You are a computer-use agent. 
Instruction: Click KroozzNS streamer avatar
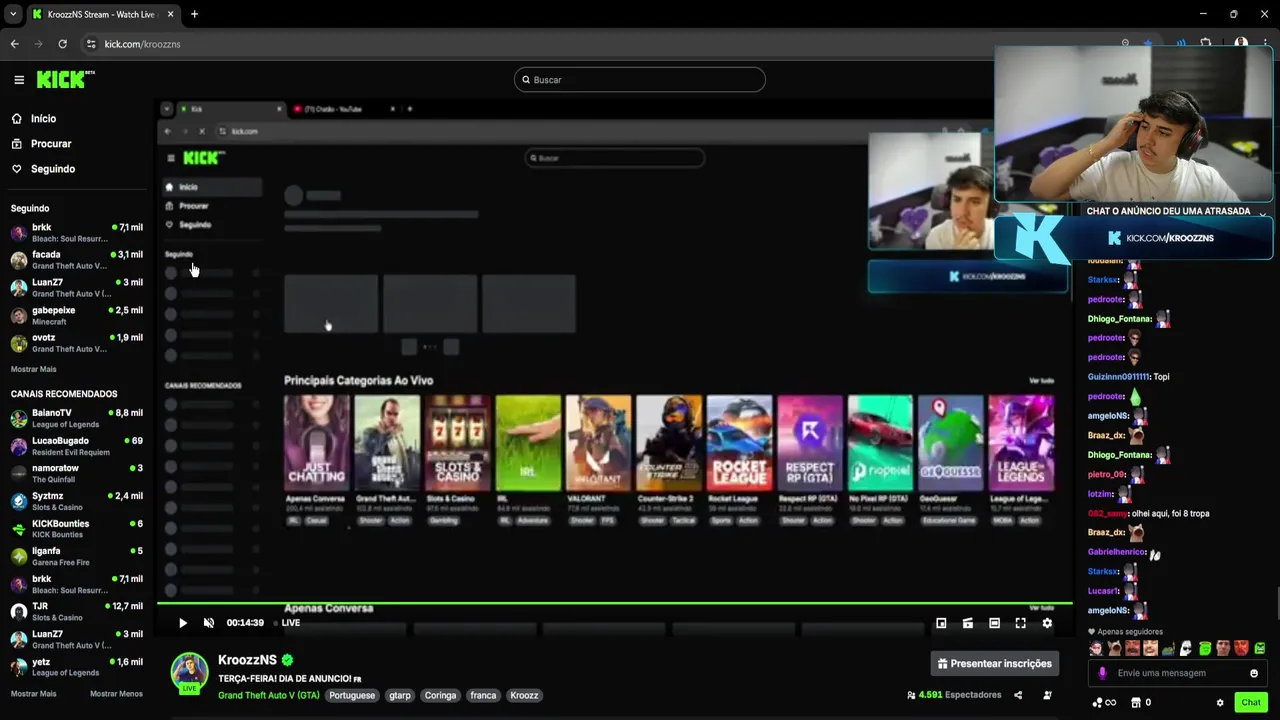(189, 672)
